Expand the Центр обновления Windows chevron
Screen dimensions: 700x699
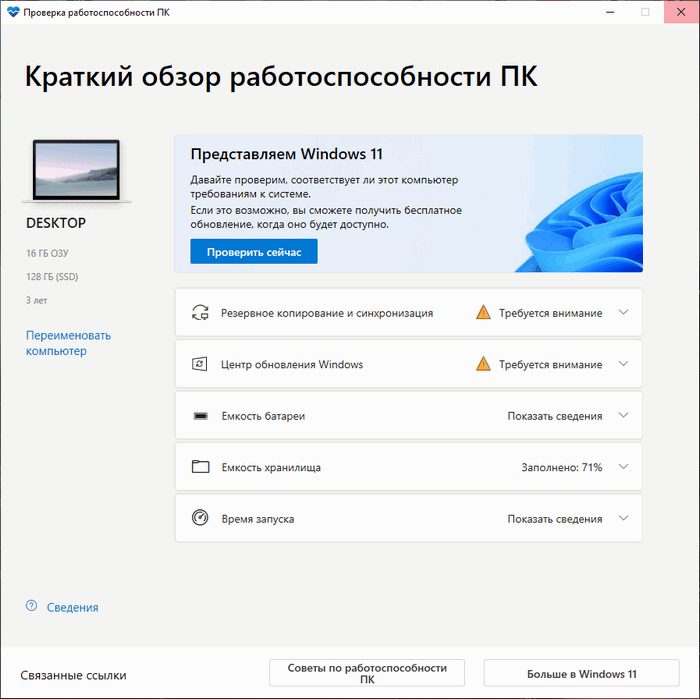[x=624, y=364]
